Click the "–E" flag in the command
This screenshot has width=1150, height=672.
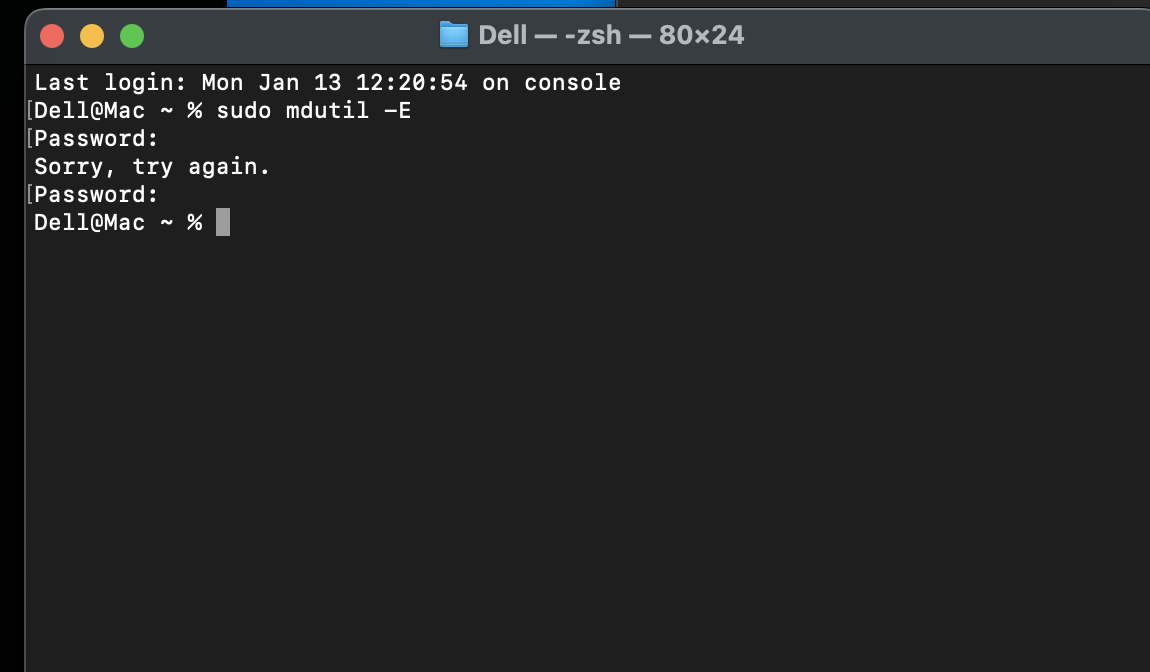pyautogui.click(x=398, y=111)
